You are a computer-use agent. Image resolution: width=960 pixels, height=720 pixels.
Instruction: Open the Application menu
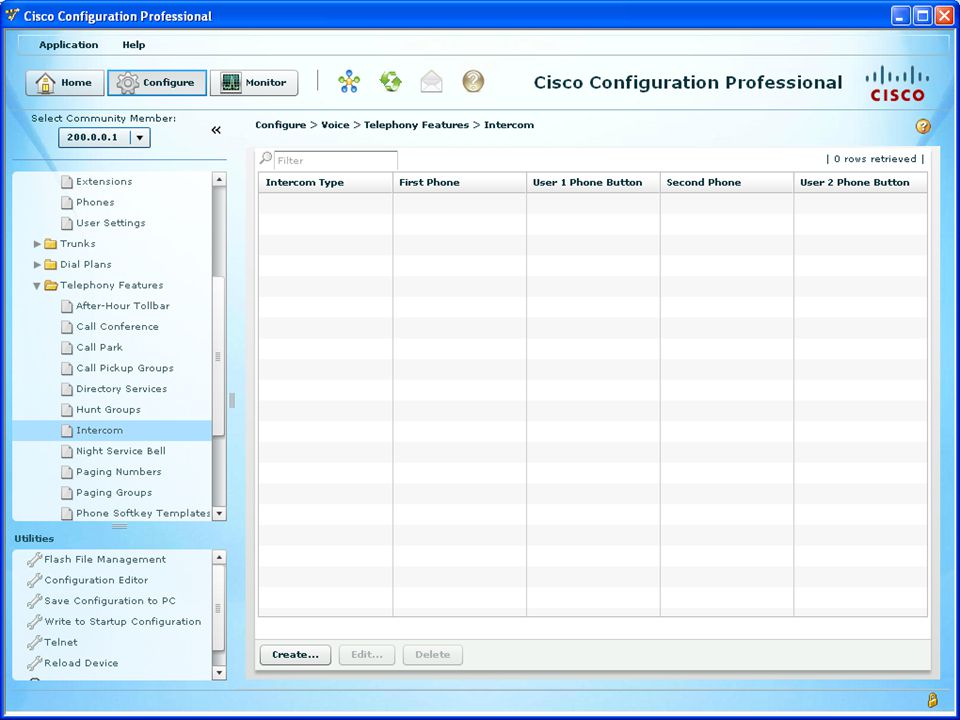pos(69,45)
